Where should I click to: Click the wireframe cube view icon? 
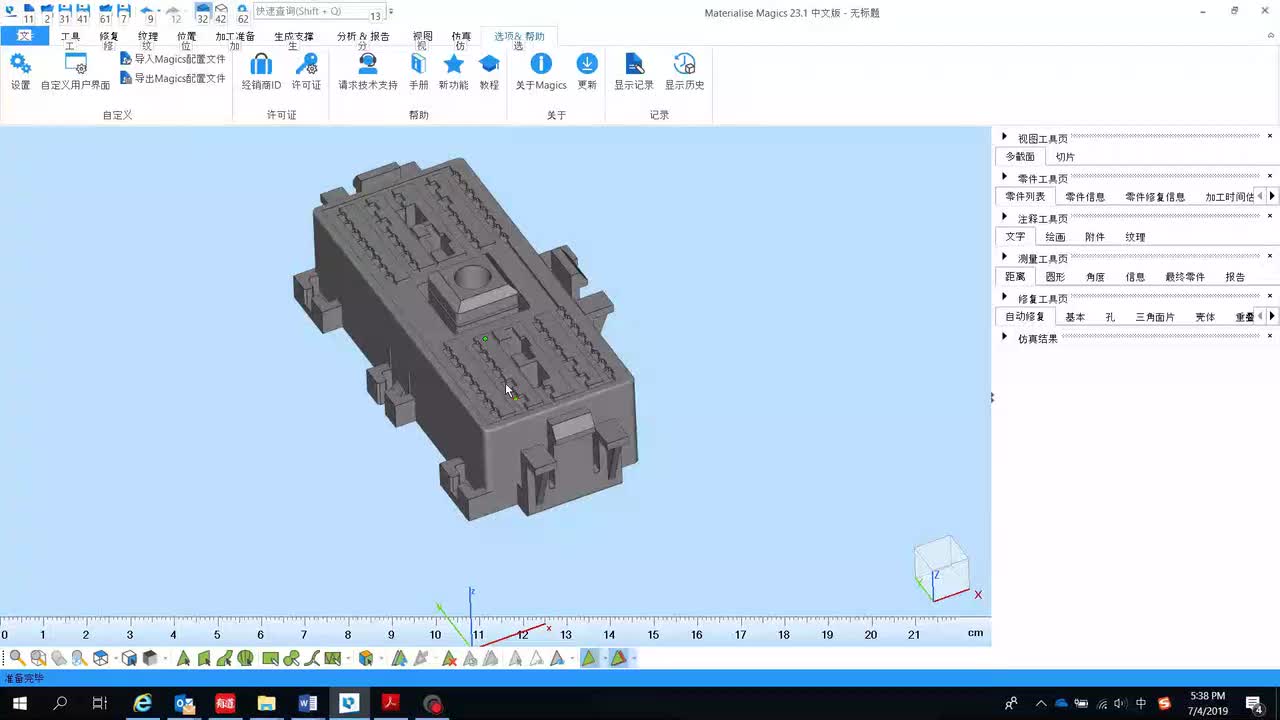tap(101, 658)
